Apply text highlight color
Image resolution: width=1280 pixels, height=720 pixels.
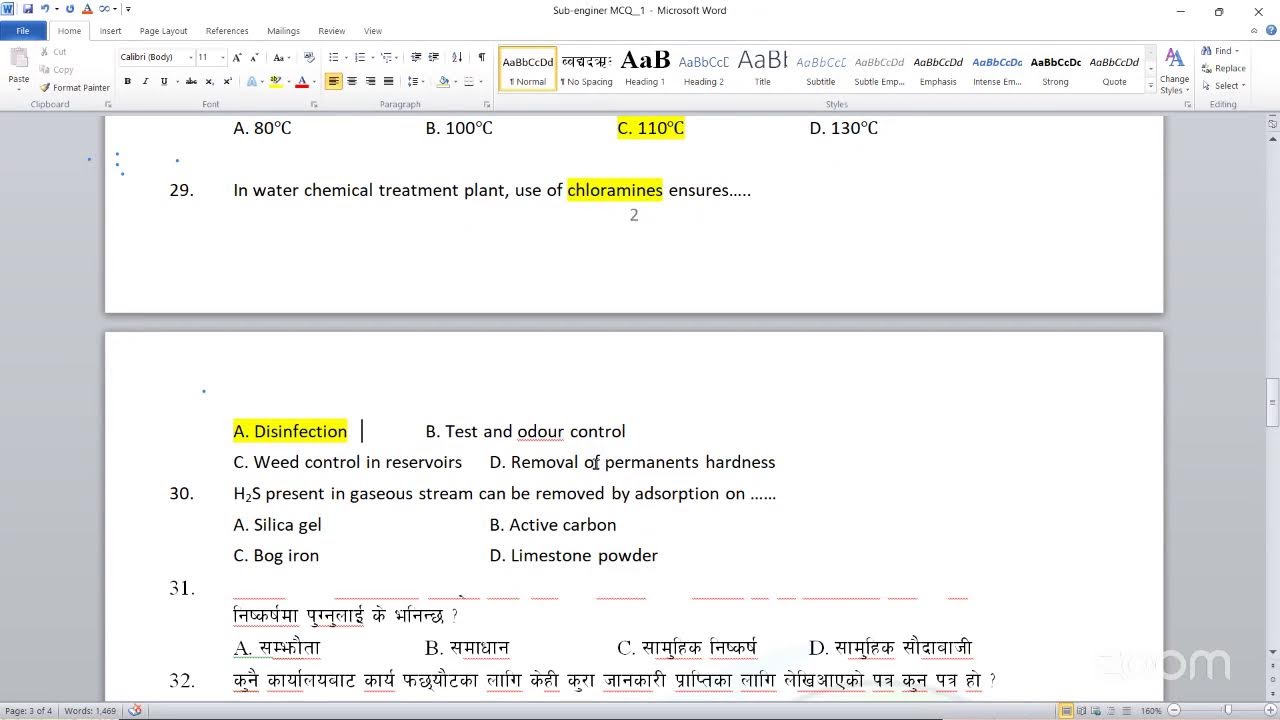click(275, 81)
